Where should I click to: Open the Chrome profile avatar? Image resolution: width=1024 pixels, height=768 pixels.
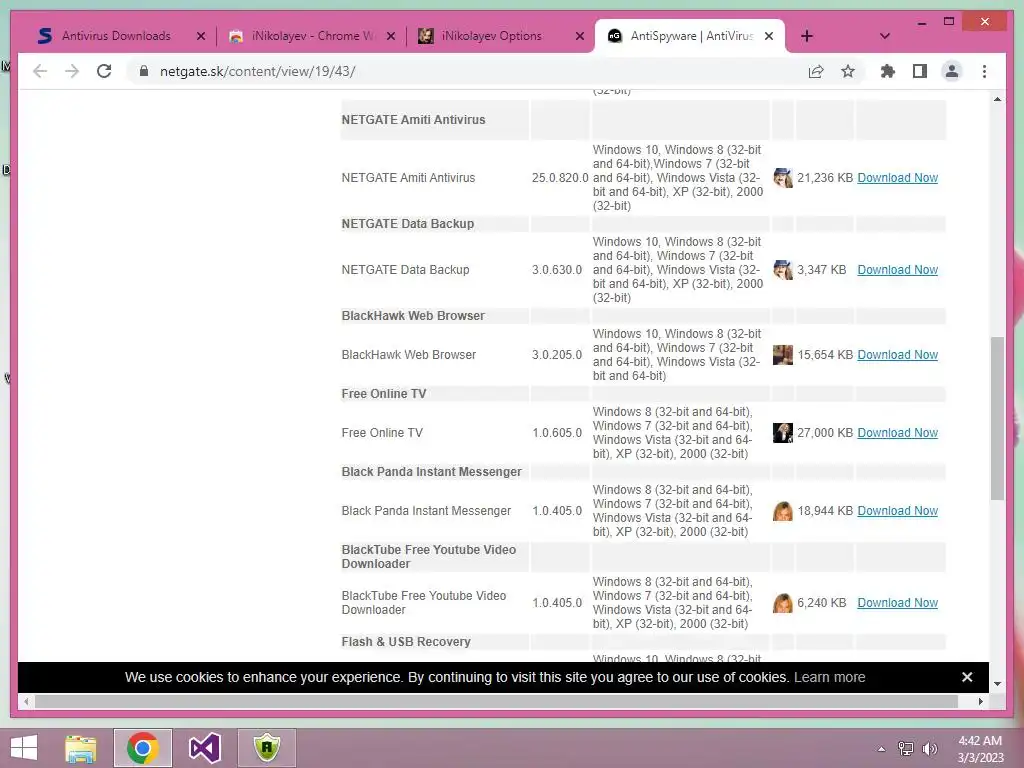pos(952,71)
